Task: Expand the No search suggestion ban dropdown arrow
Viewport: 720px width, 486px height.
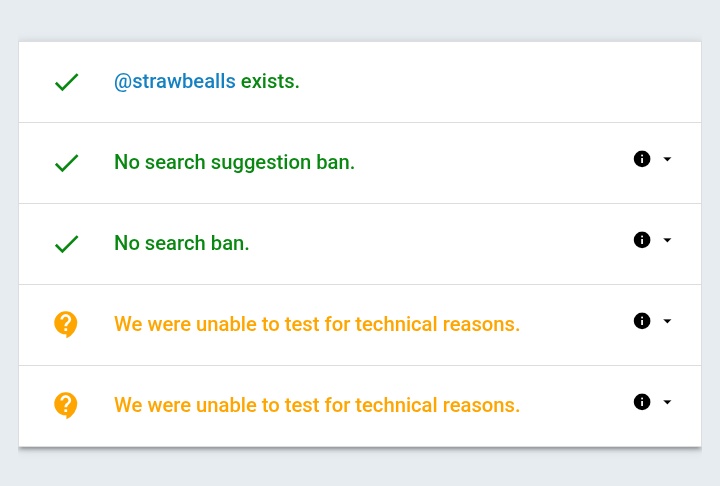Action: point(667,159)
